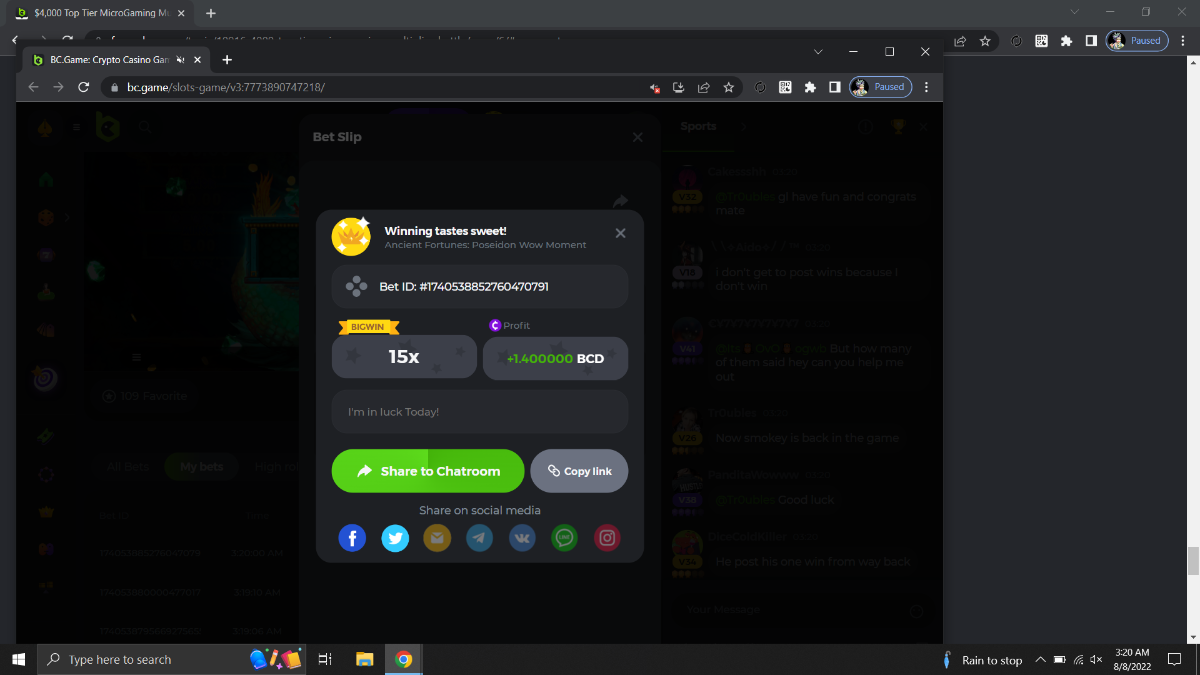Share win via VK icon

pyautogui.click(x=522, y=539)
